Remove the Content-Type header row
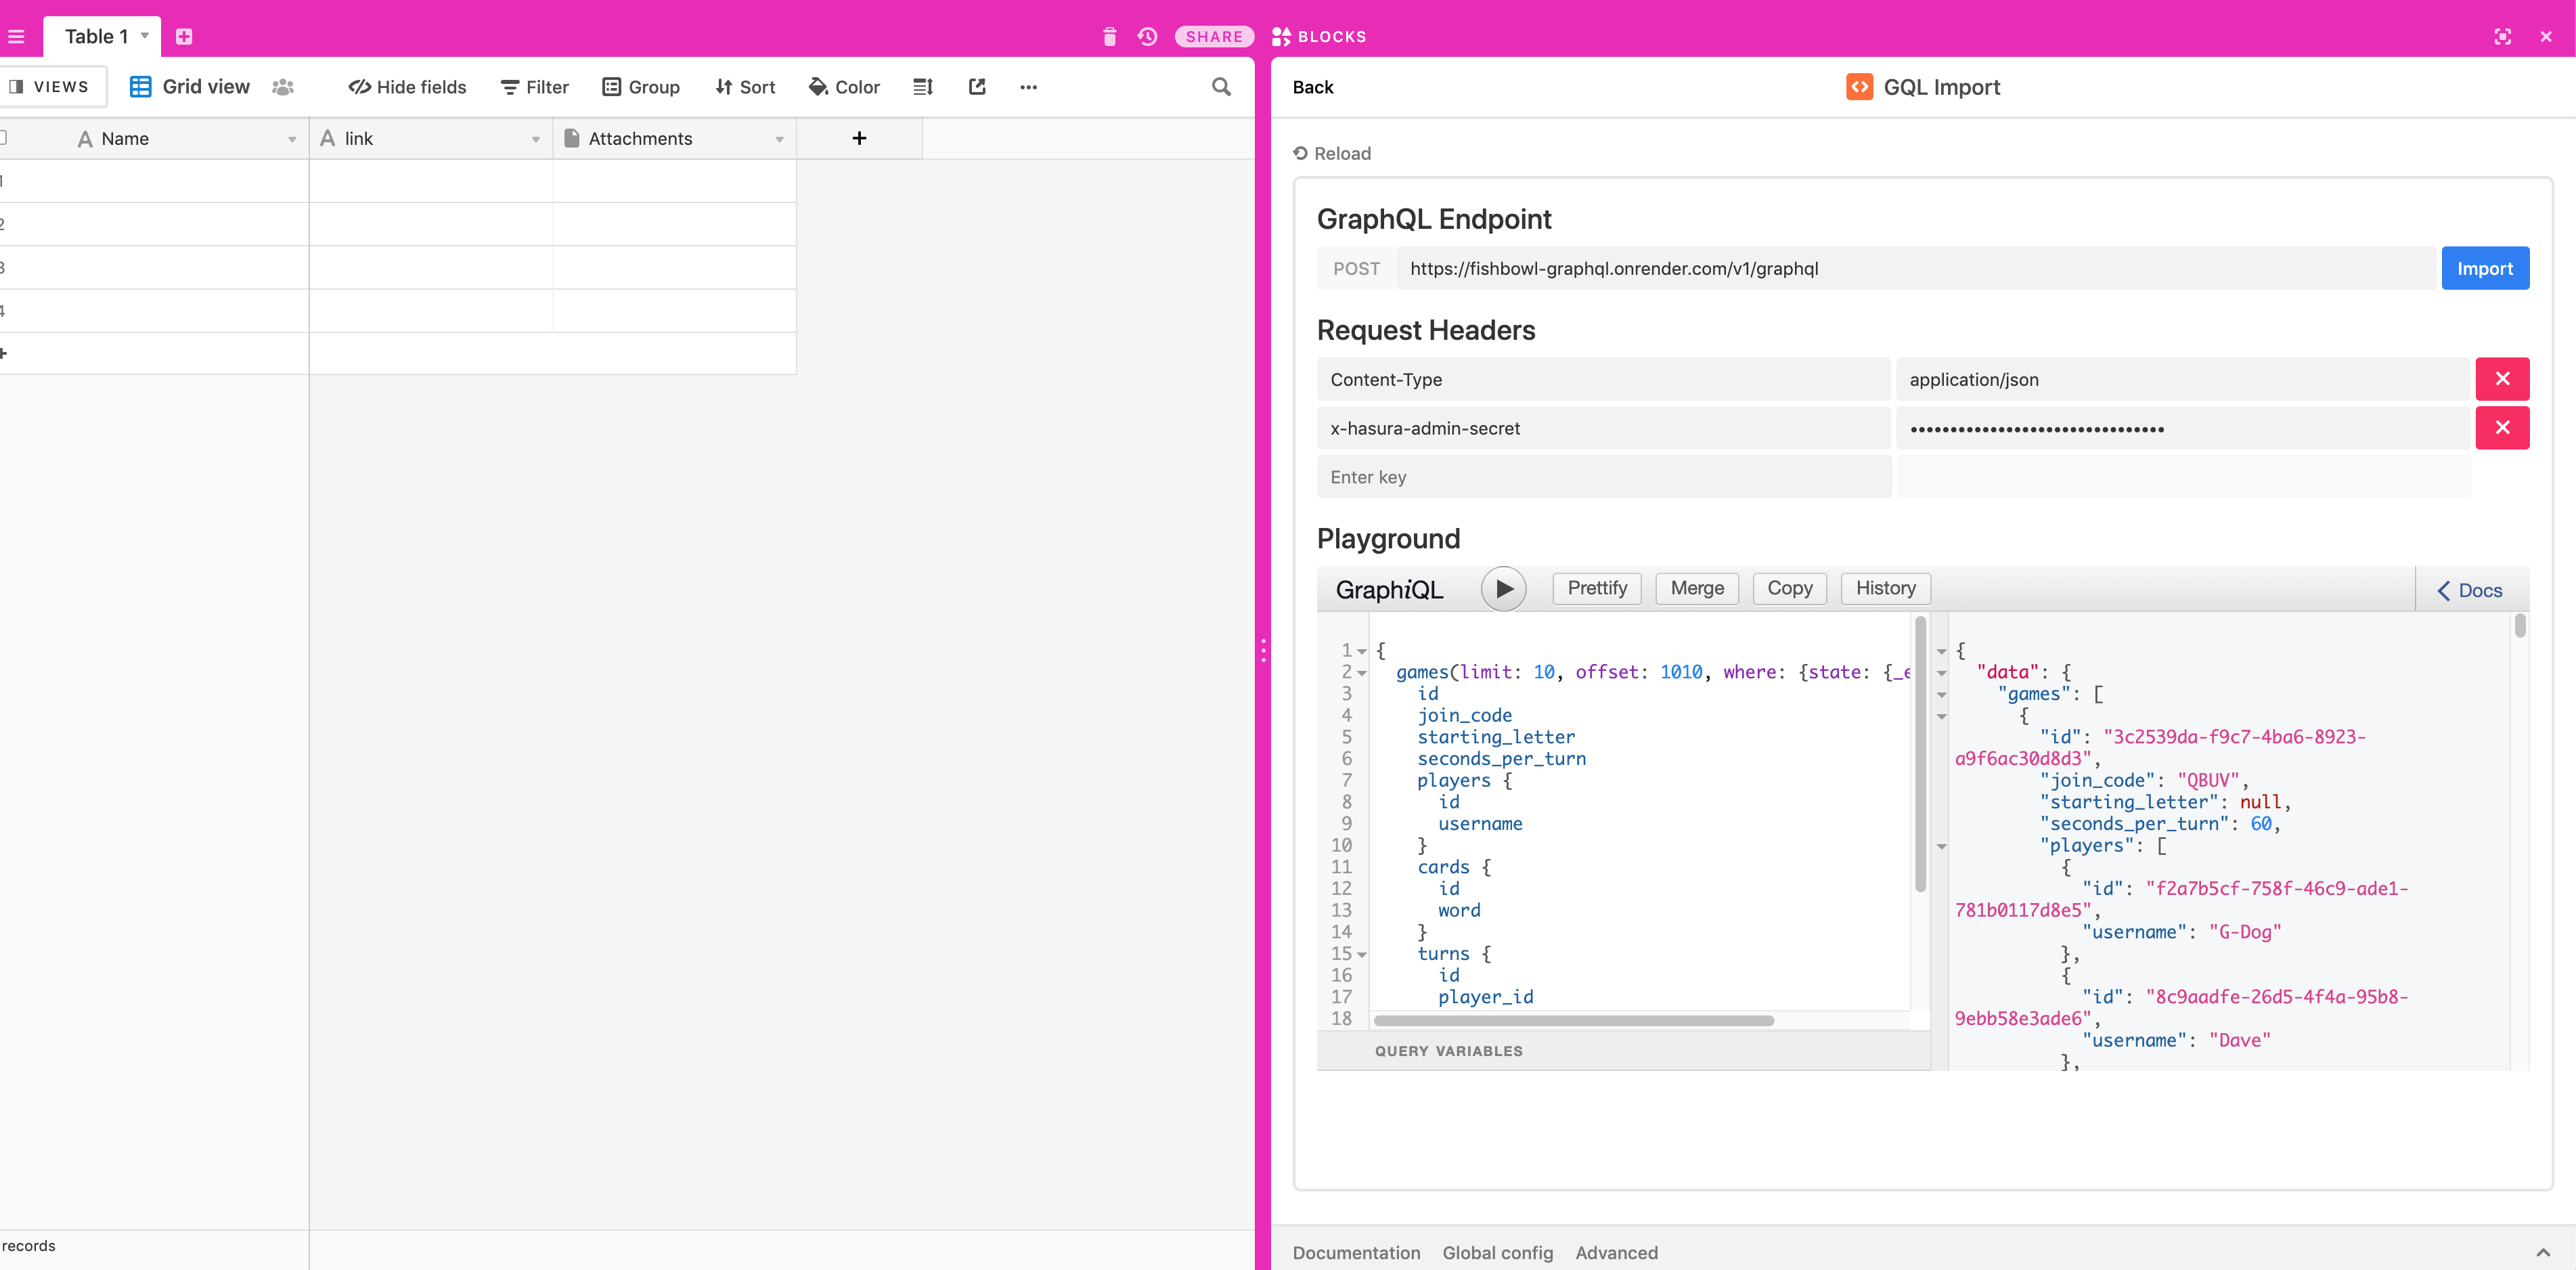The width and height of the screenshot is (2576, 1270). click(x=2502, y=379)
